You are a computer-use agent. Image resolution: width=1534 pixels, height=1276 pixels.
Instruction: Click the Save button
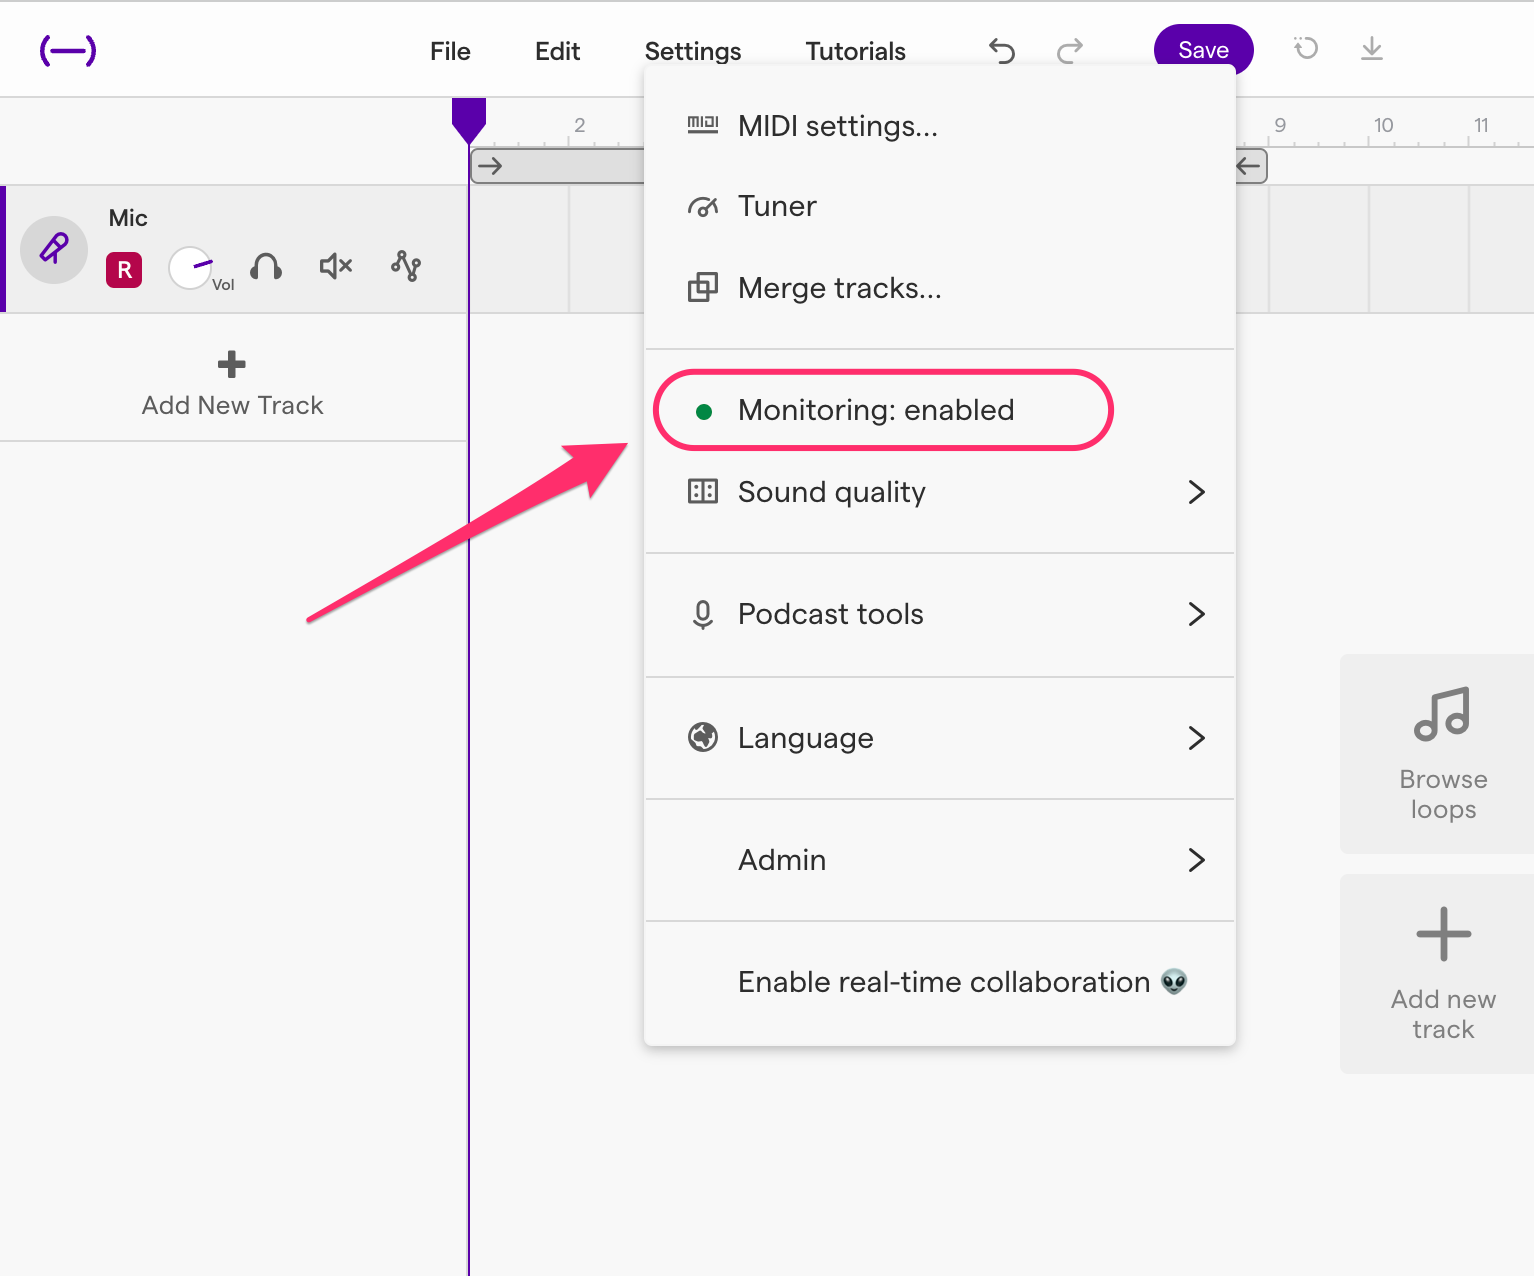pos(1202,49)
